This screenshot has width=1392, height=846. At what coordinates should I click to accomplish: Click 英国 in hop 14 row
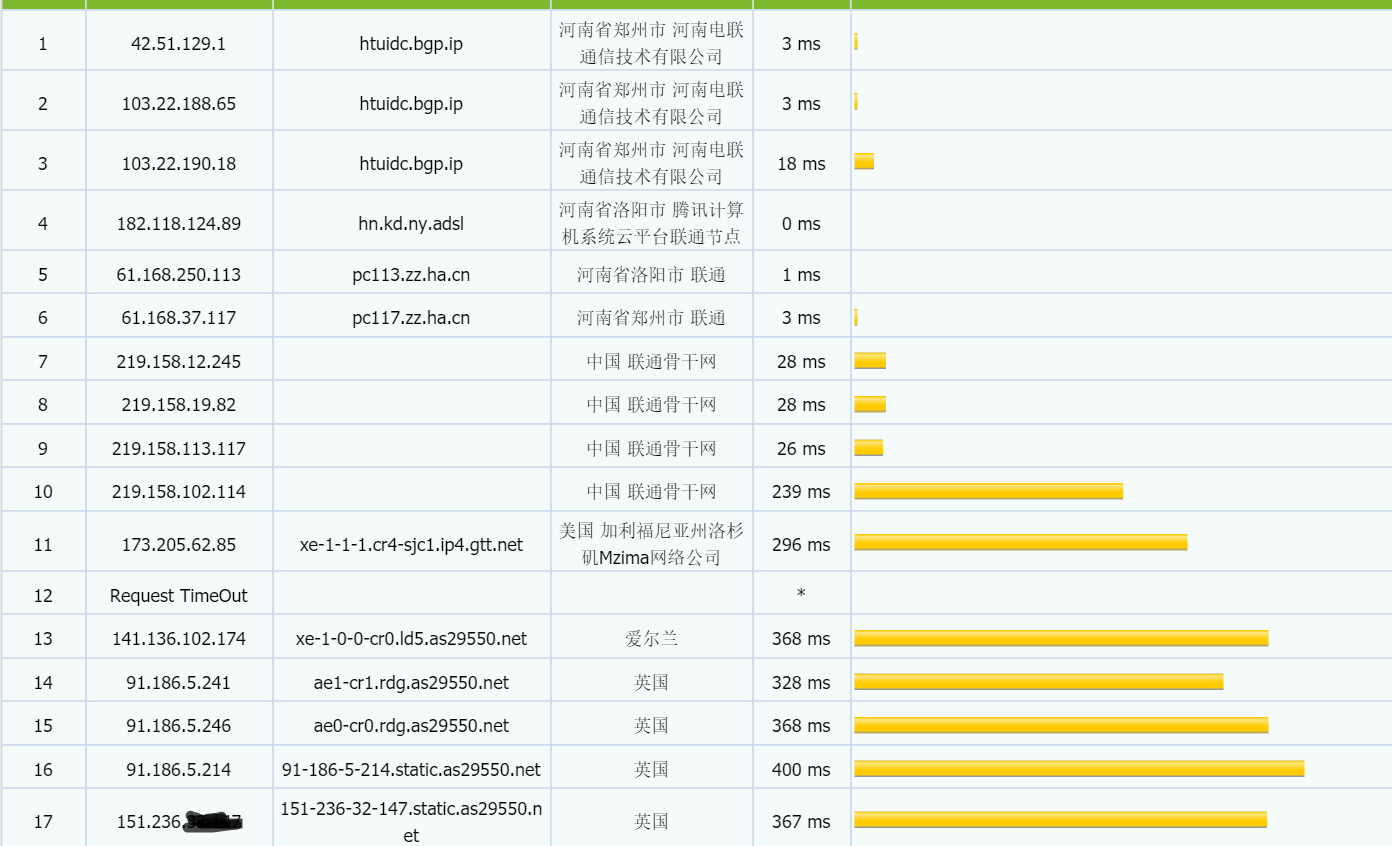[651, 683]
